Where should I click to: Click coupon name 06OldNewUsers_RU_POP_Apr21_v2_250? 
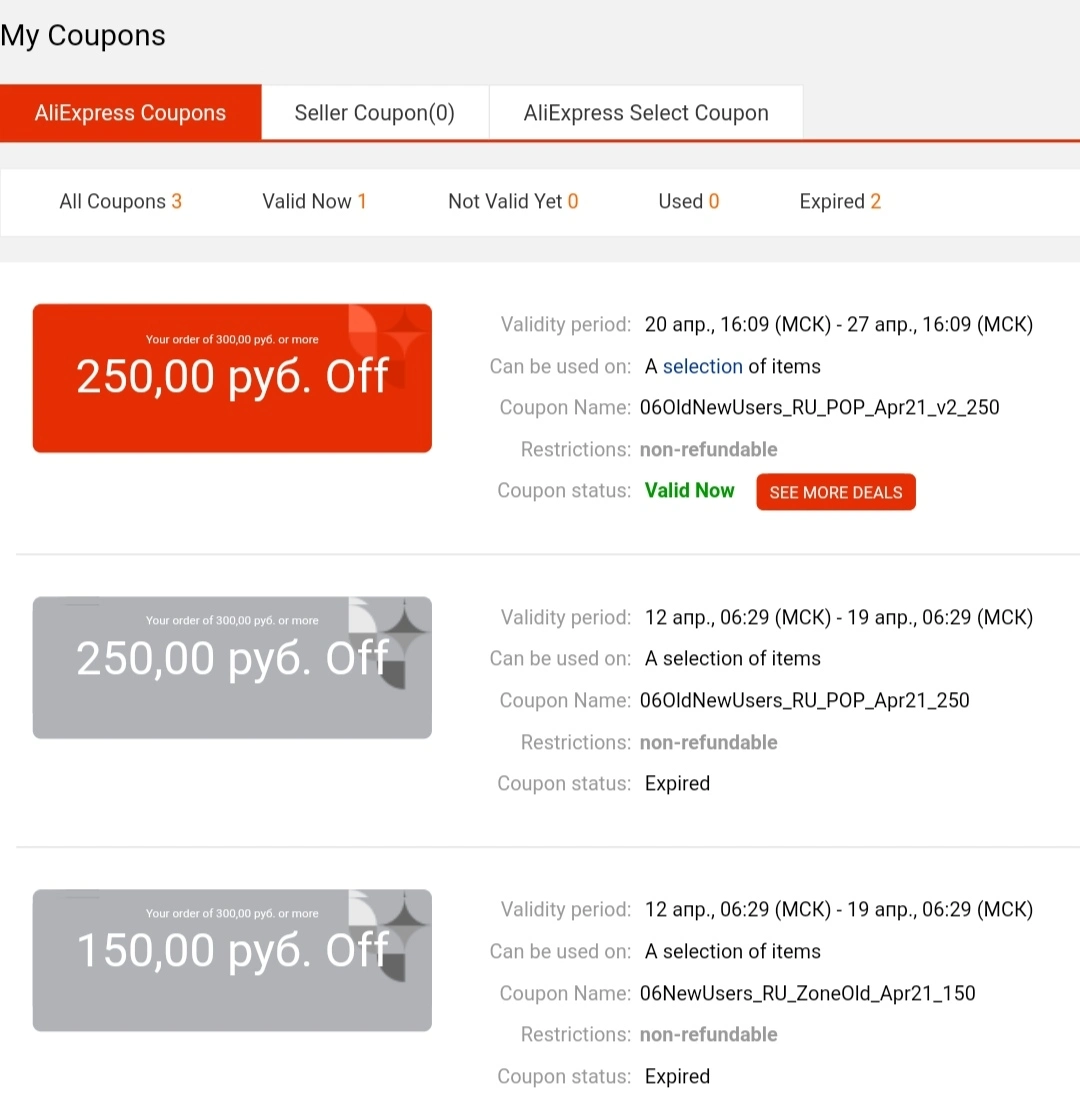coord(819,408)
